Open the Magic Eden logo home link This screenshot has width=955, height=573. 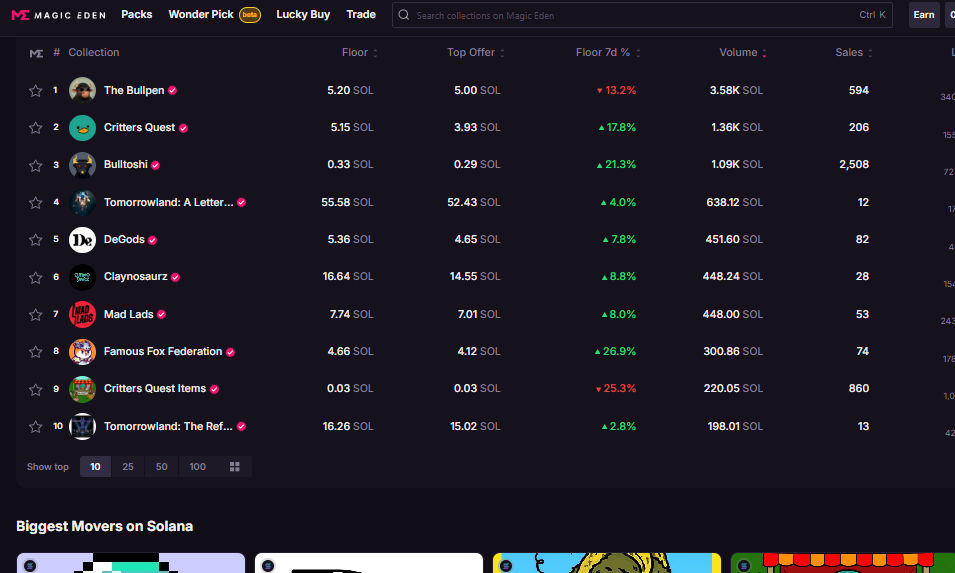click(58, 15)
